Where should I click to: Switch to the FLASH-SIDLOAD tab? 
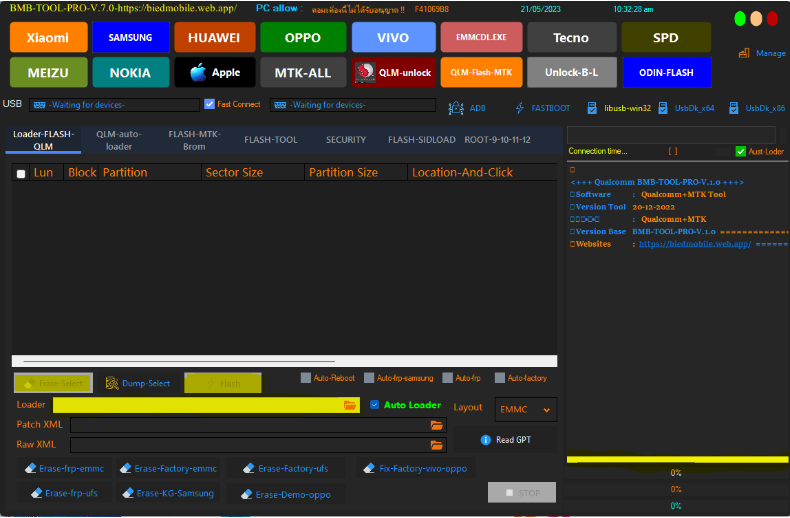(422, 140)
